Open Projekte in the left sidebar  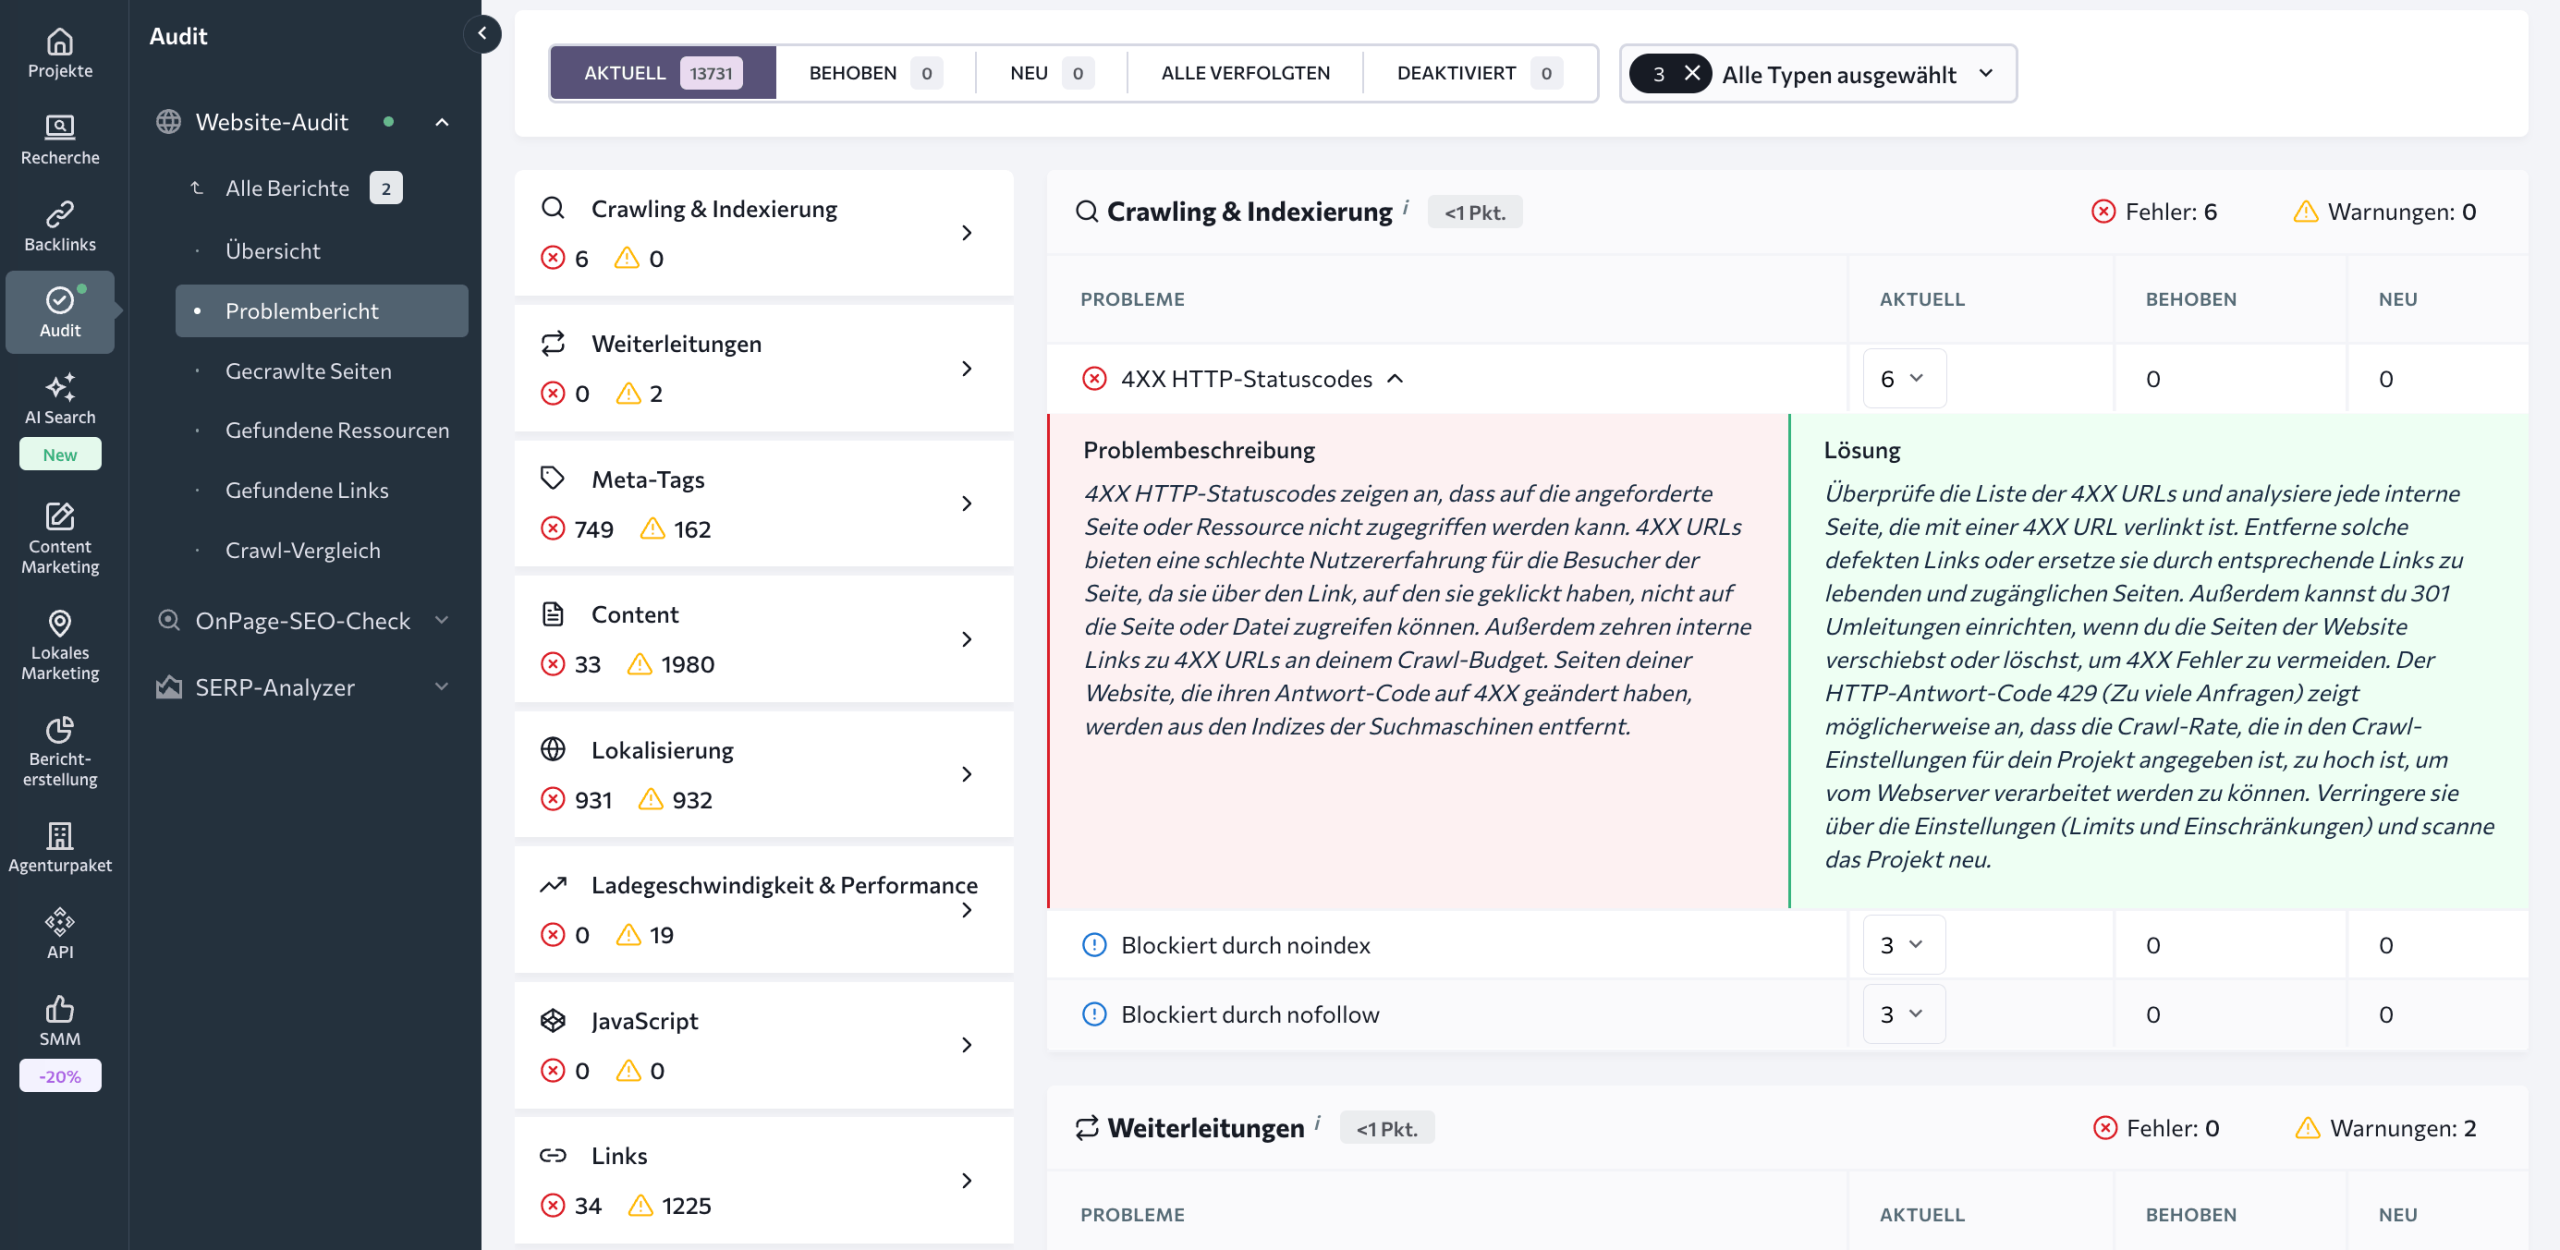[x=60, y=54]
